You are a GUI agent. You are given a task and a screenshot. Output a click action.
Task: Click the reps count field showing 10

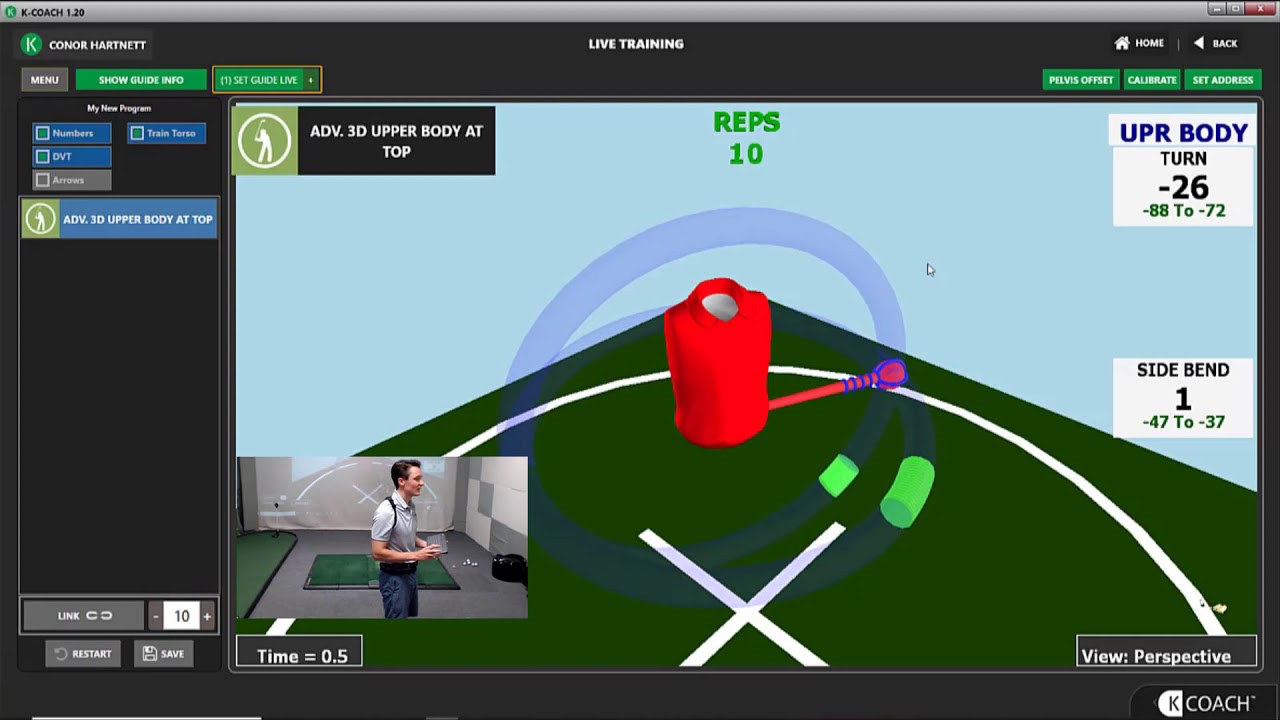point(181,616)
